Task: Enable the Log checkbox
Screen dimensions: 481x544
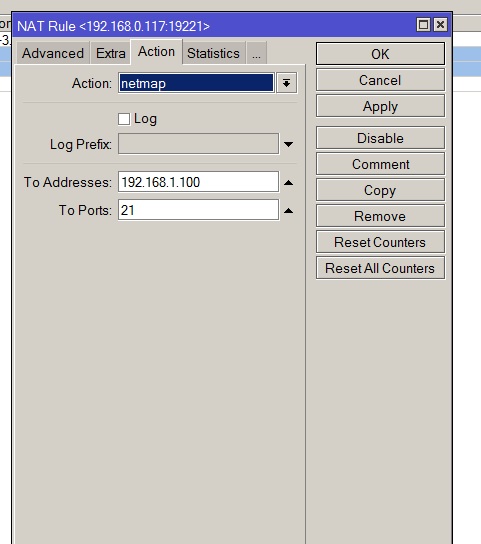Action: (124, 119)
